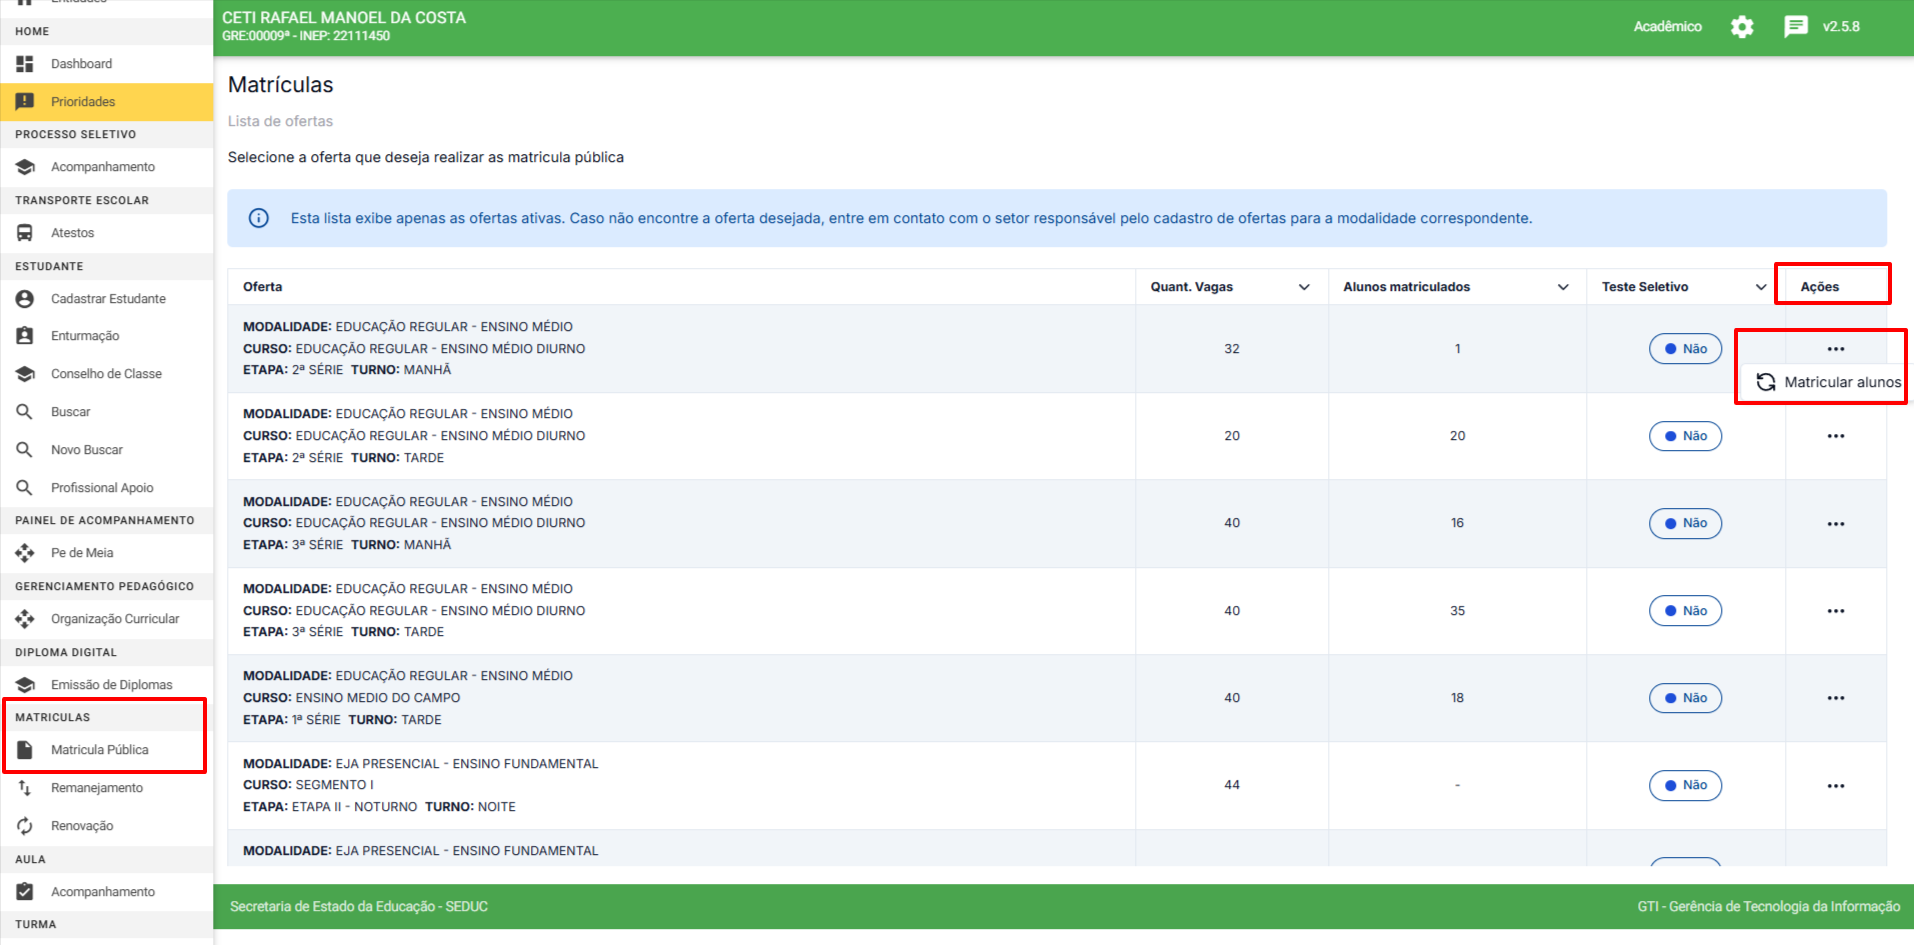The height and width of the screenshot is (945, 1914).
Task: Toggle 'Não' chip for 3ª Série Manhã row
Action: coord(1685,523)
